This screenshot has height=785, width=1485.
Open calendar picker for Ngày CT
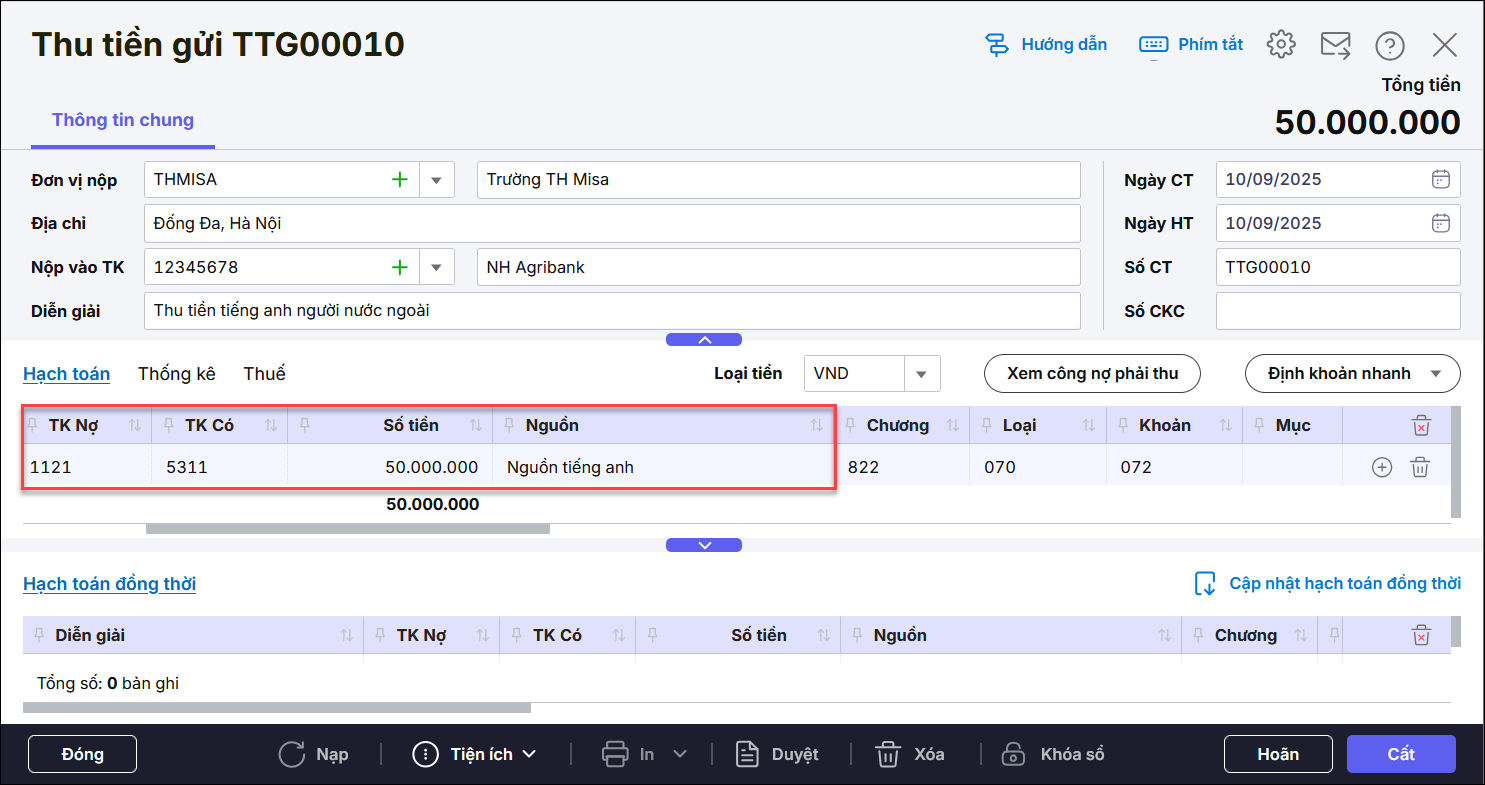(x=1440, y=180)
